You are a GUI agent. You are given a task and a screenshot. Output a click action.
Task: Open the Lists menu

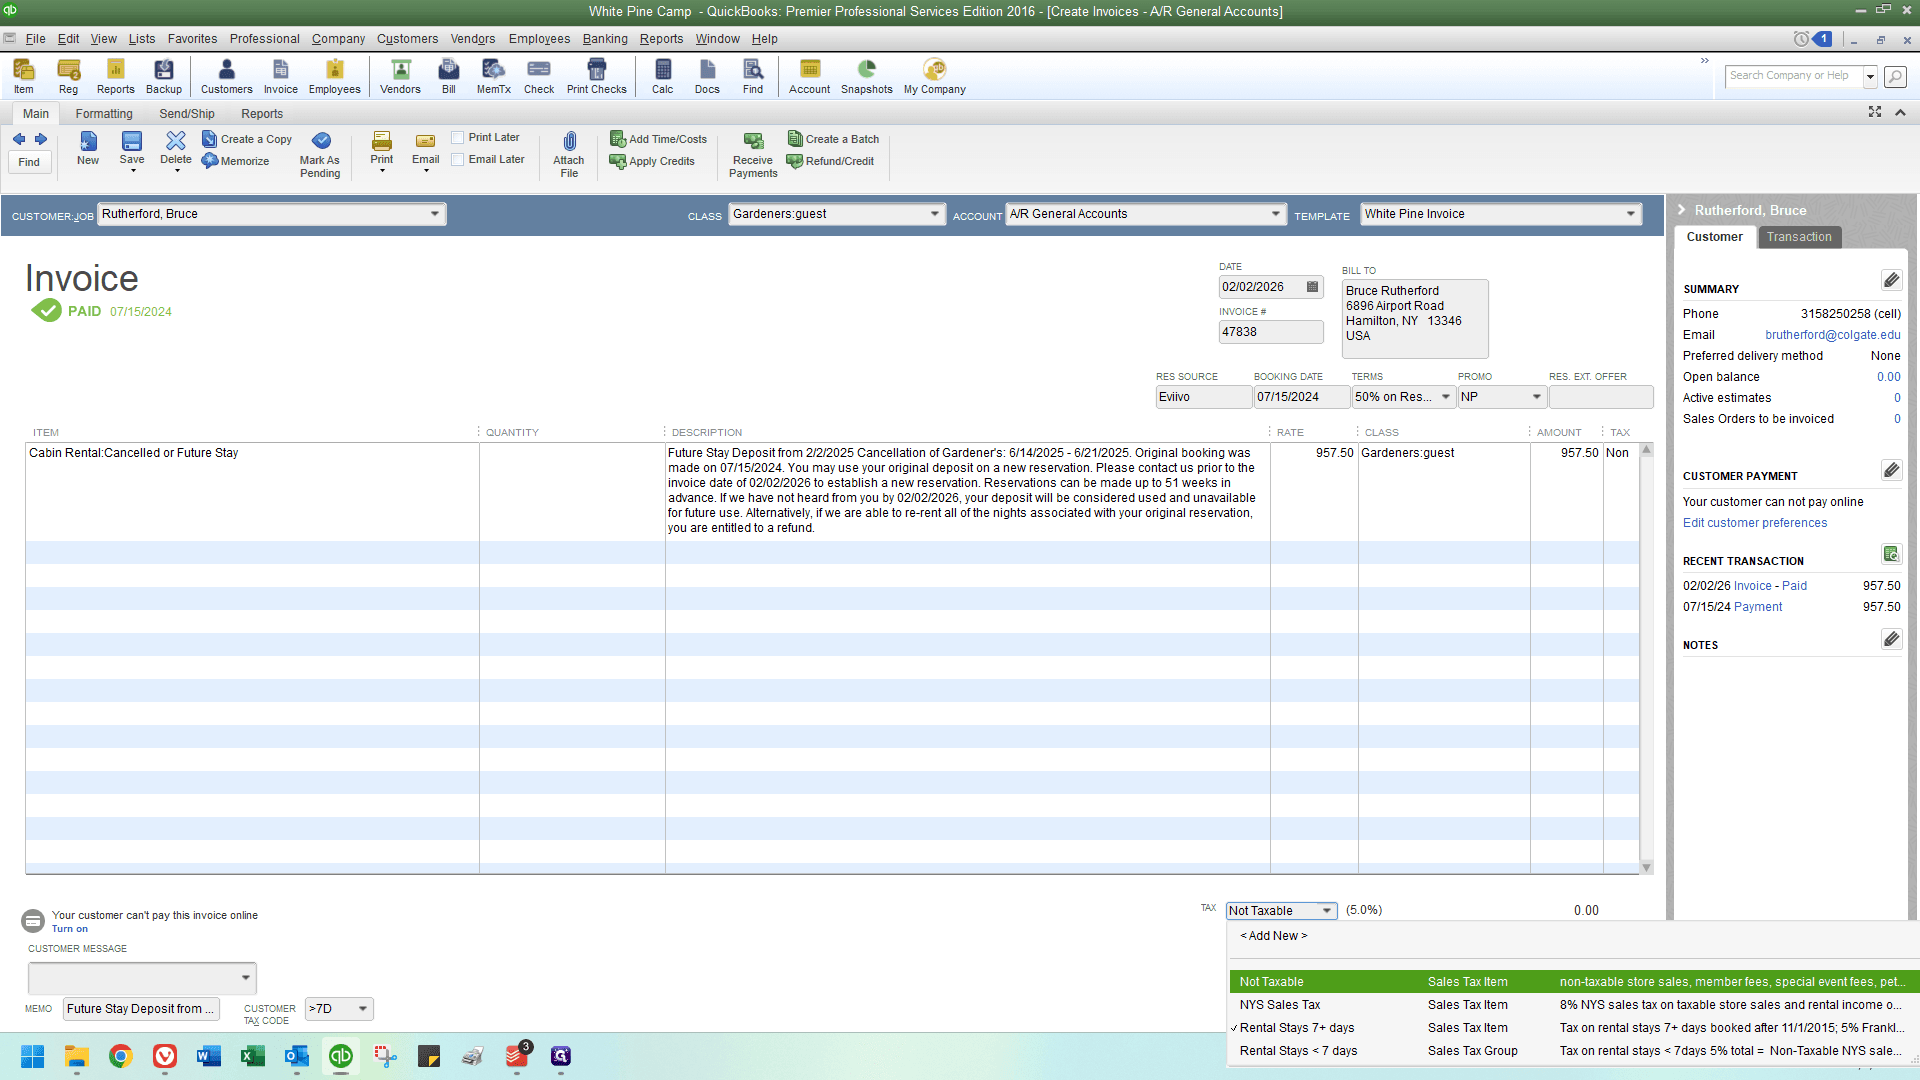tap(142, 39)
